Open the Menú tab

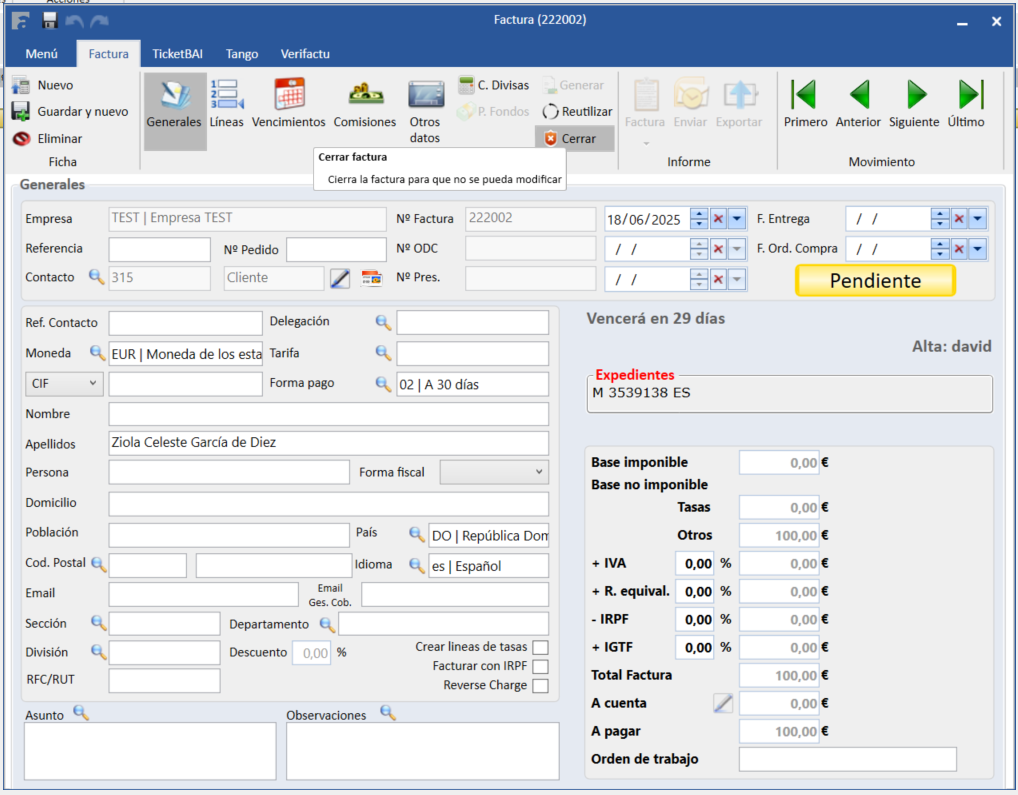[42, 54]
